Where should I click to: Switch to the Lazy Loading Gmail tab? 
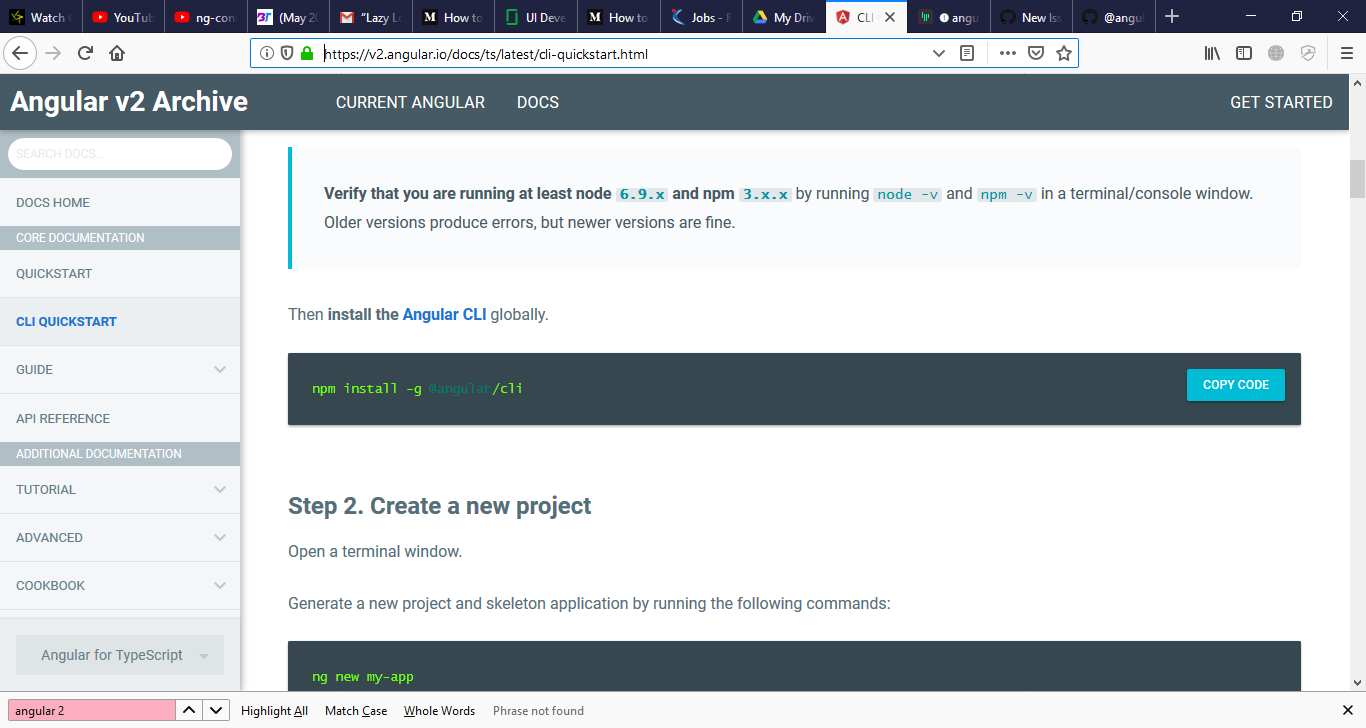pos(371,17)
